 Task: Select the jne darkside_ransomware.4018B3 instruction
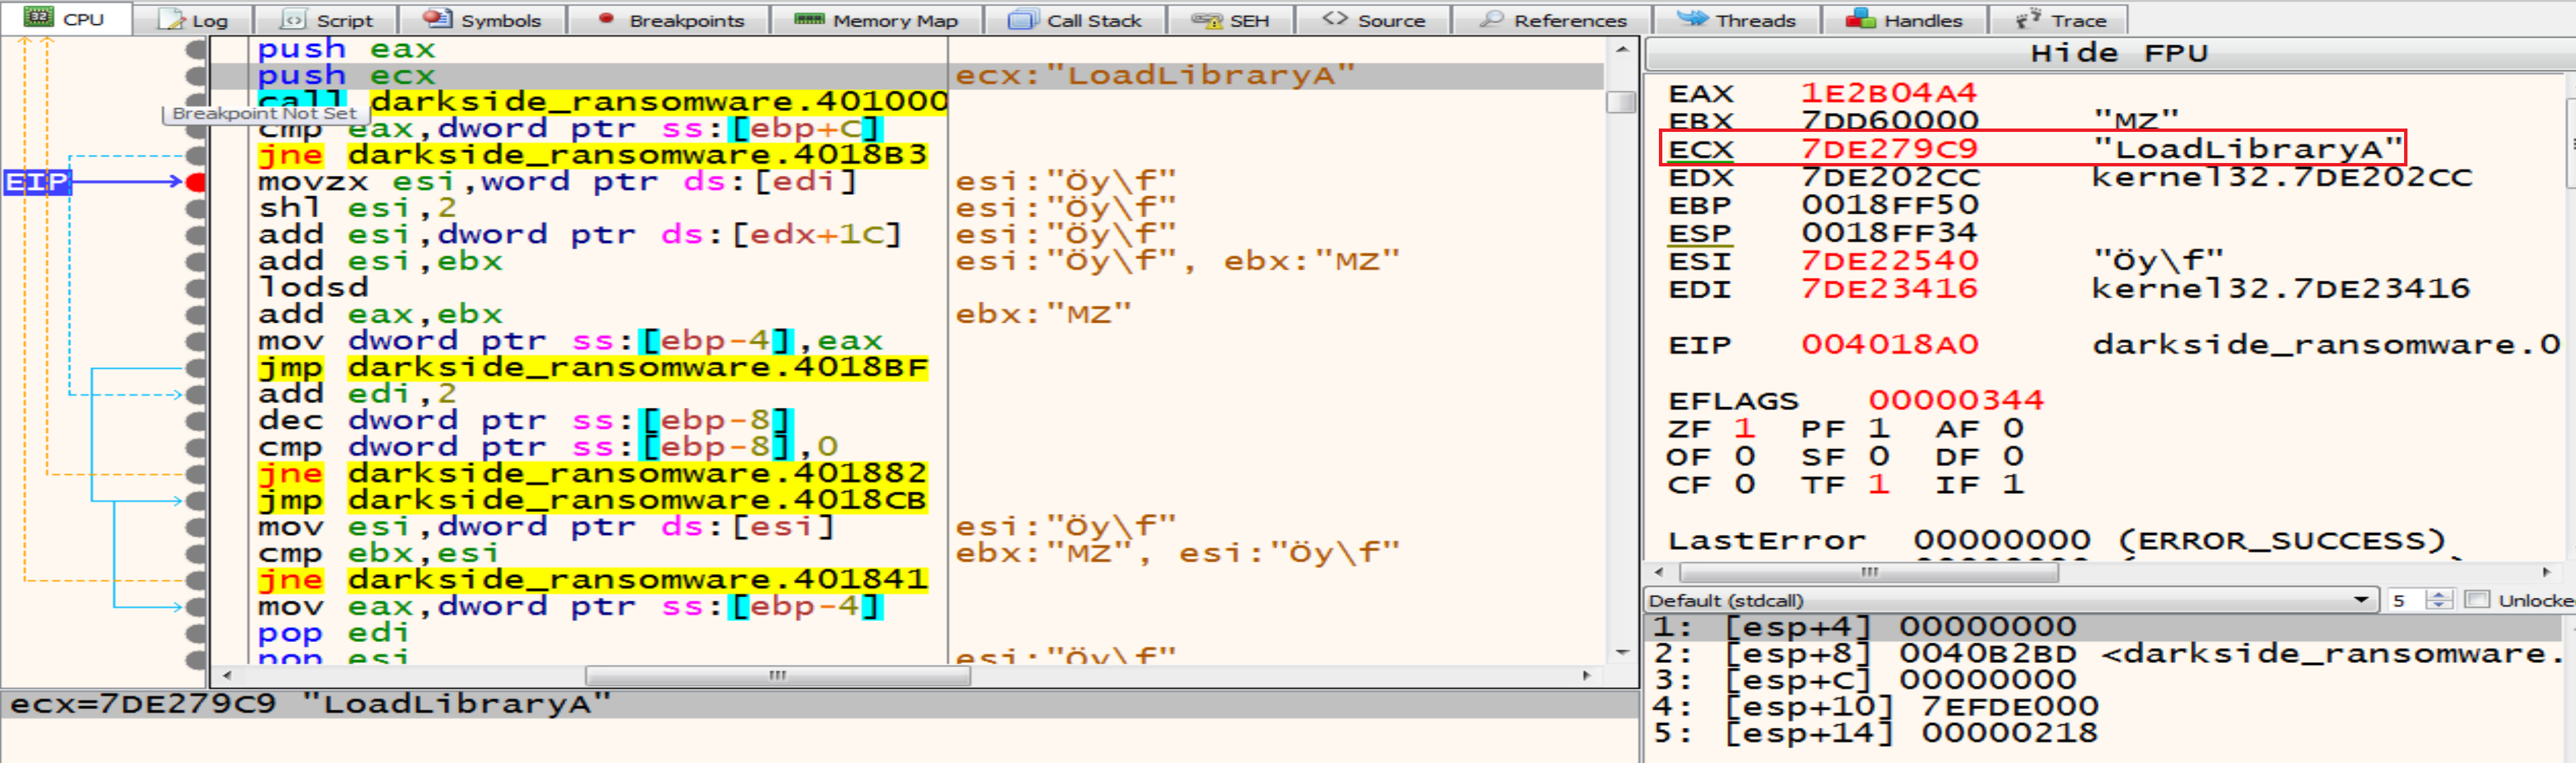tap(592, 155)
